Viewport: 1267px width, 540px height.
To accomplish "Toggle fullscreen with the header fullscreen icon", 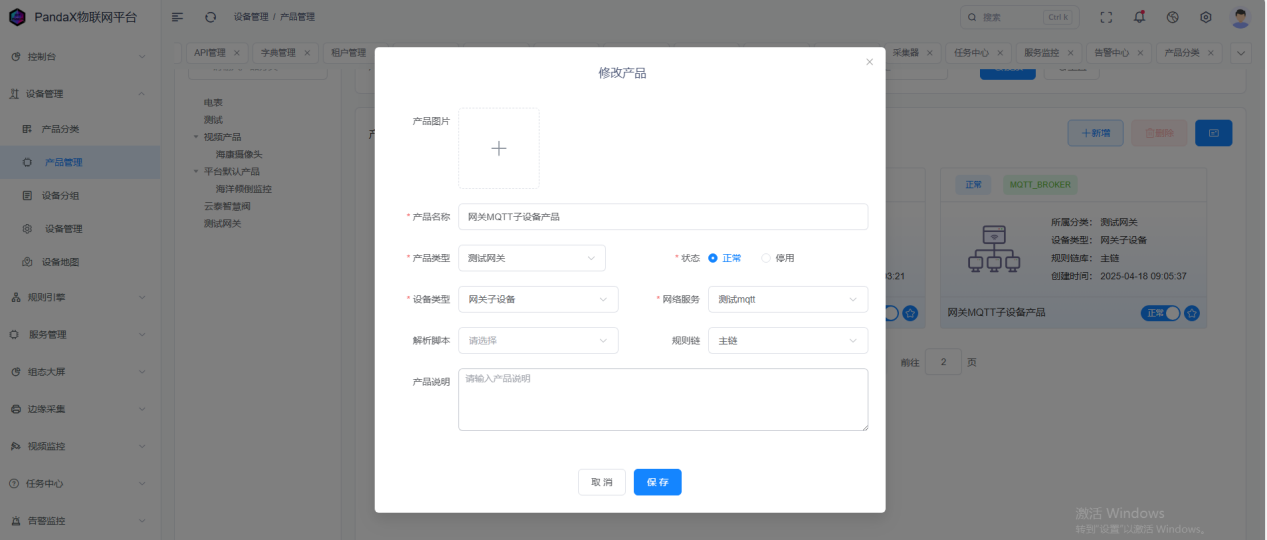I will (1106, 17).
